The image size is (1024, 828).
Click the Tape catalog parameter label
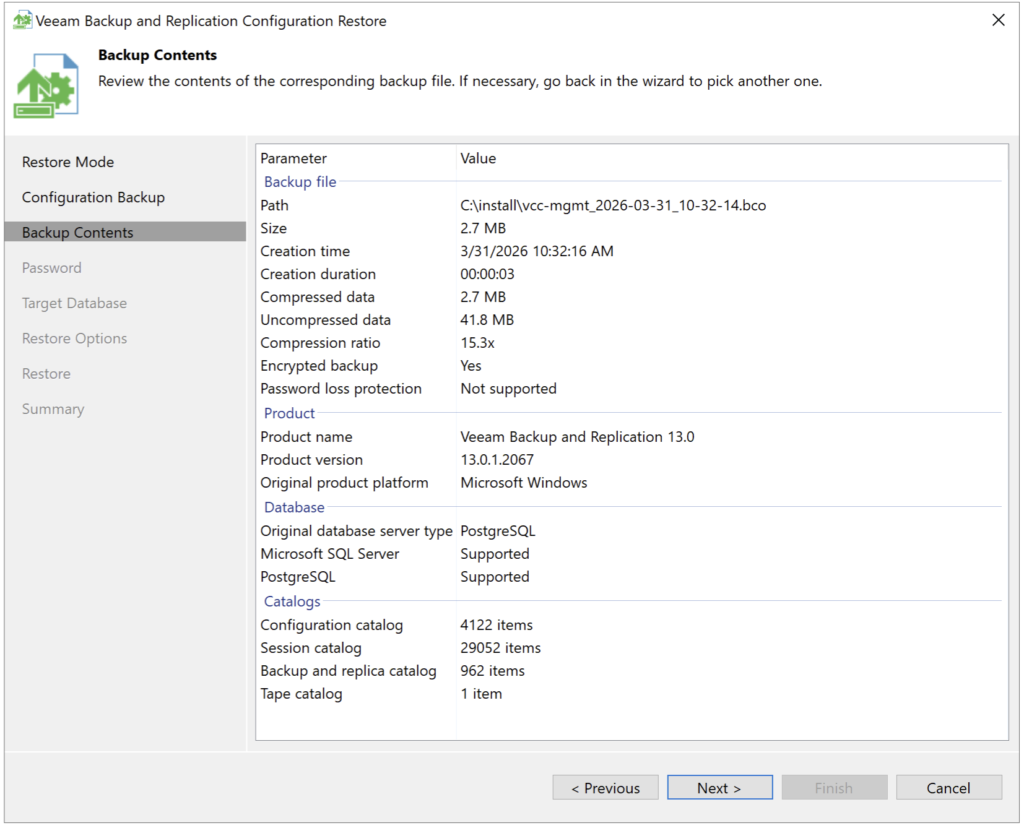coord(301,694)
